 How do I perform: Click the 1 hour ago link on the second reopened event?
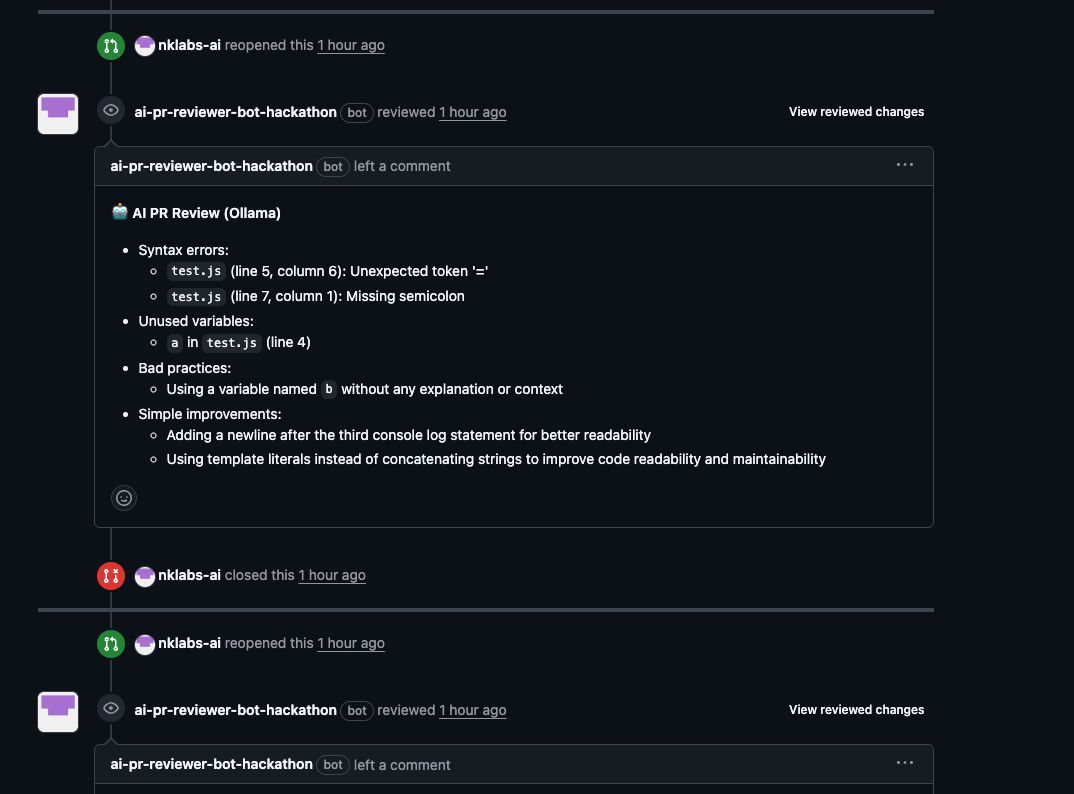point(350,643)
